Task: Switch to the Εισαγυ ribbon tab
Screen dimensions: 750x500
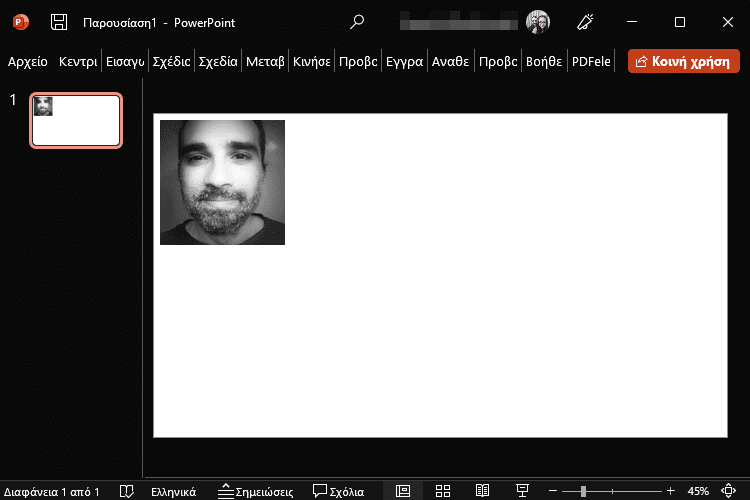Action: [x=125, y=62]
